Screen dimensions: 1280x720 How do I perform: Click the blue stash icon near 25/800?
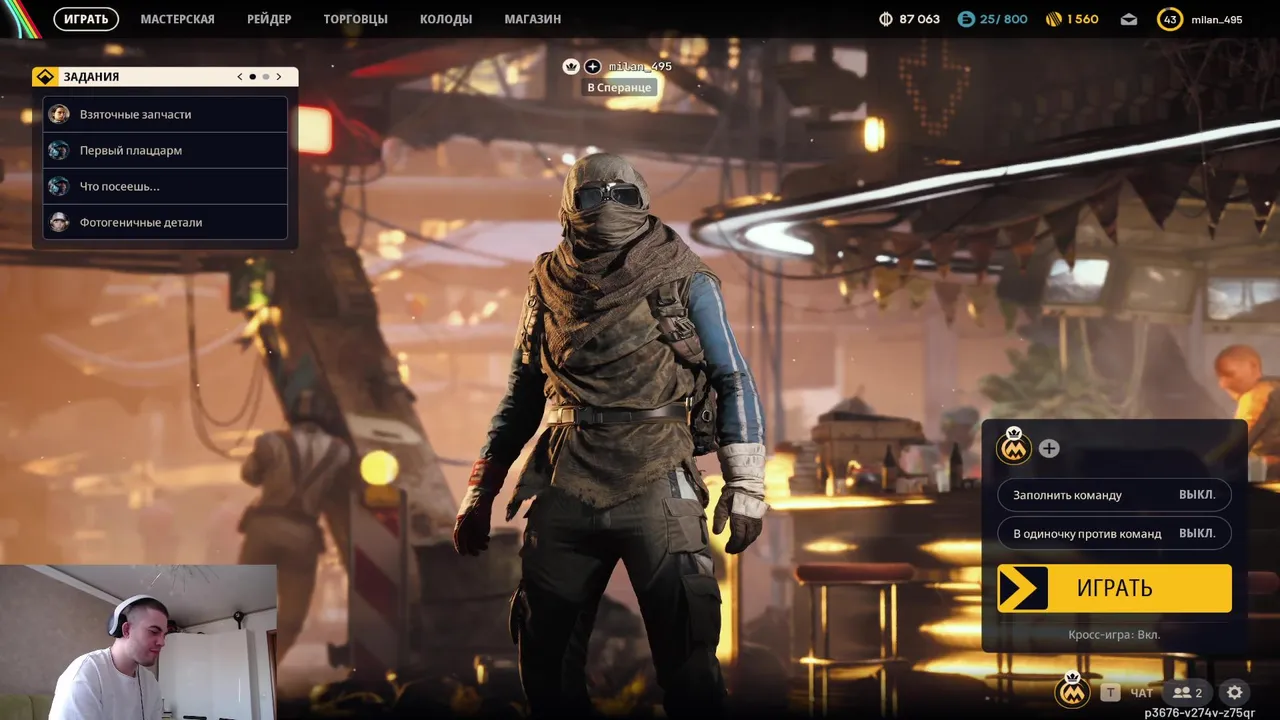(x=966, y=19)
